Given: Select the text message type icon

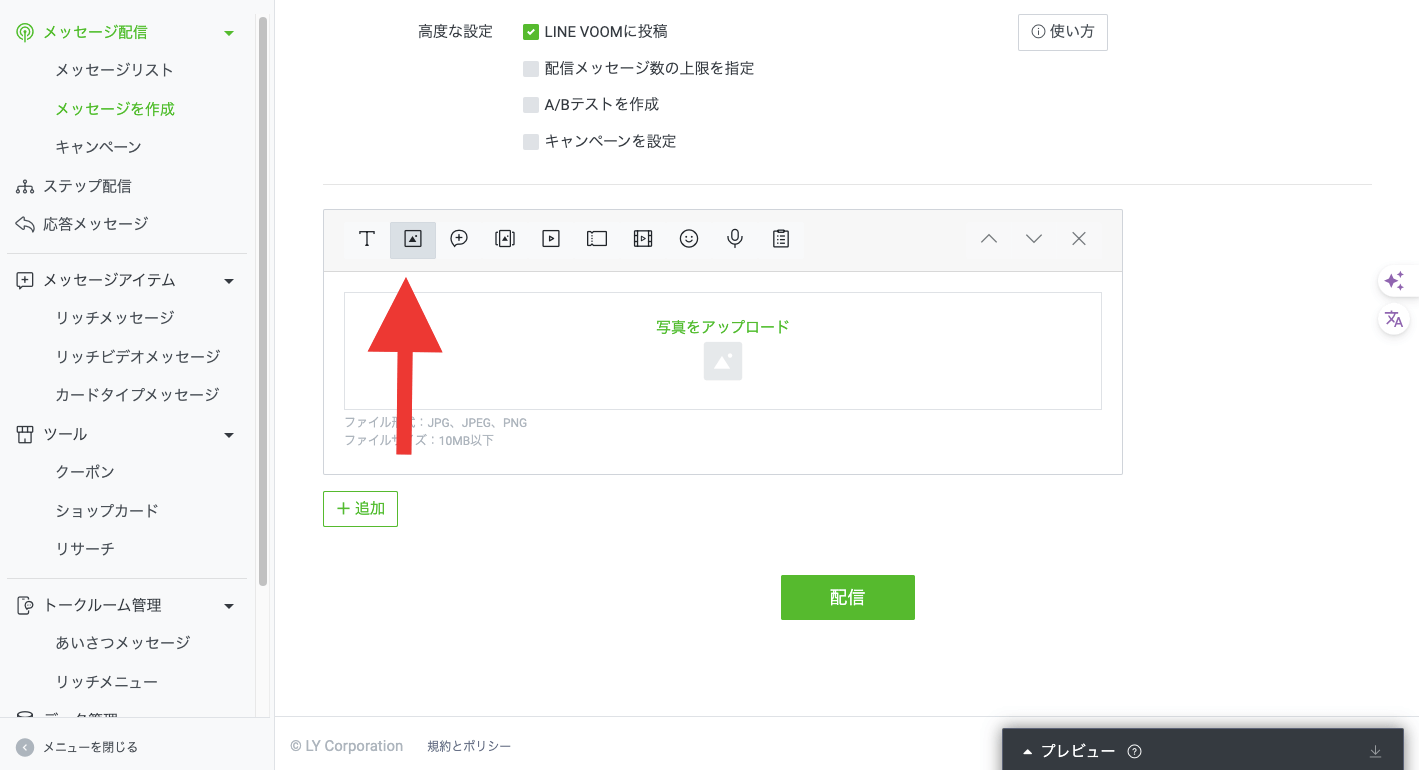Looking at the screenshot, I should [x=367, y=239].
